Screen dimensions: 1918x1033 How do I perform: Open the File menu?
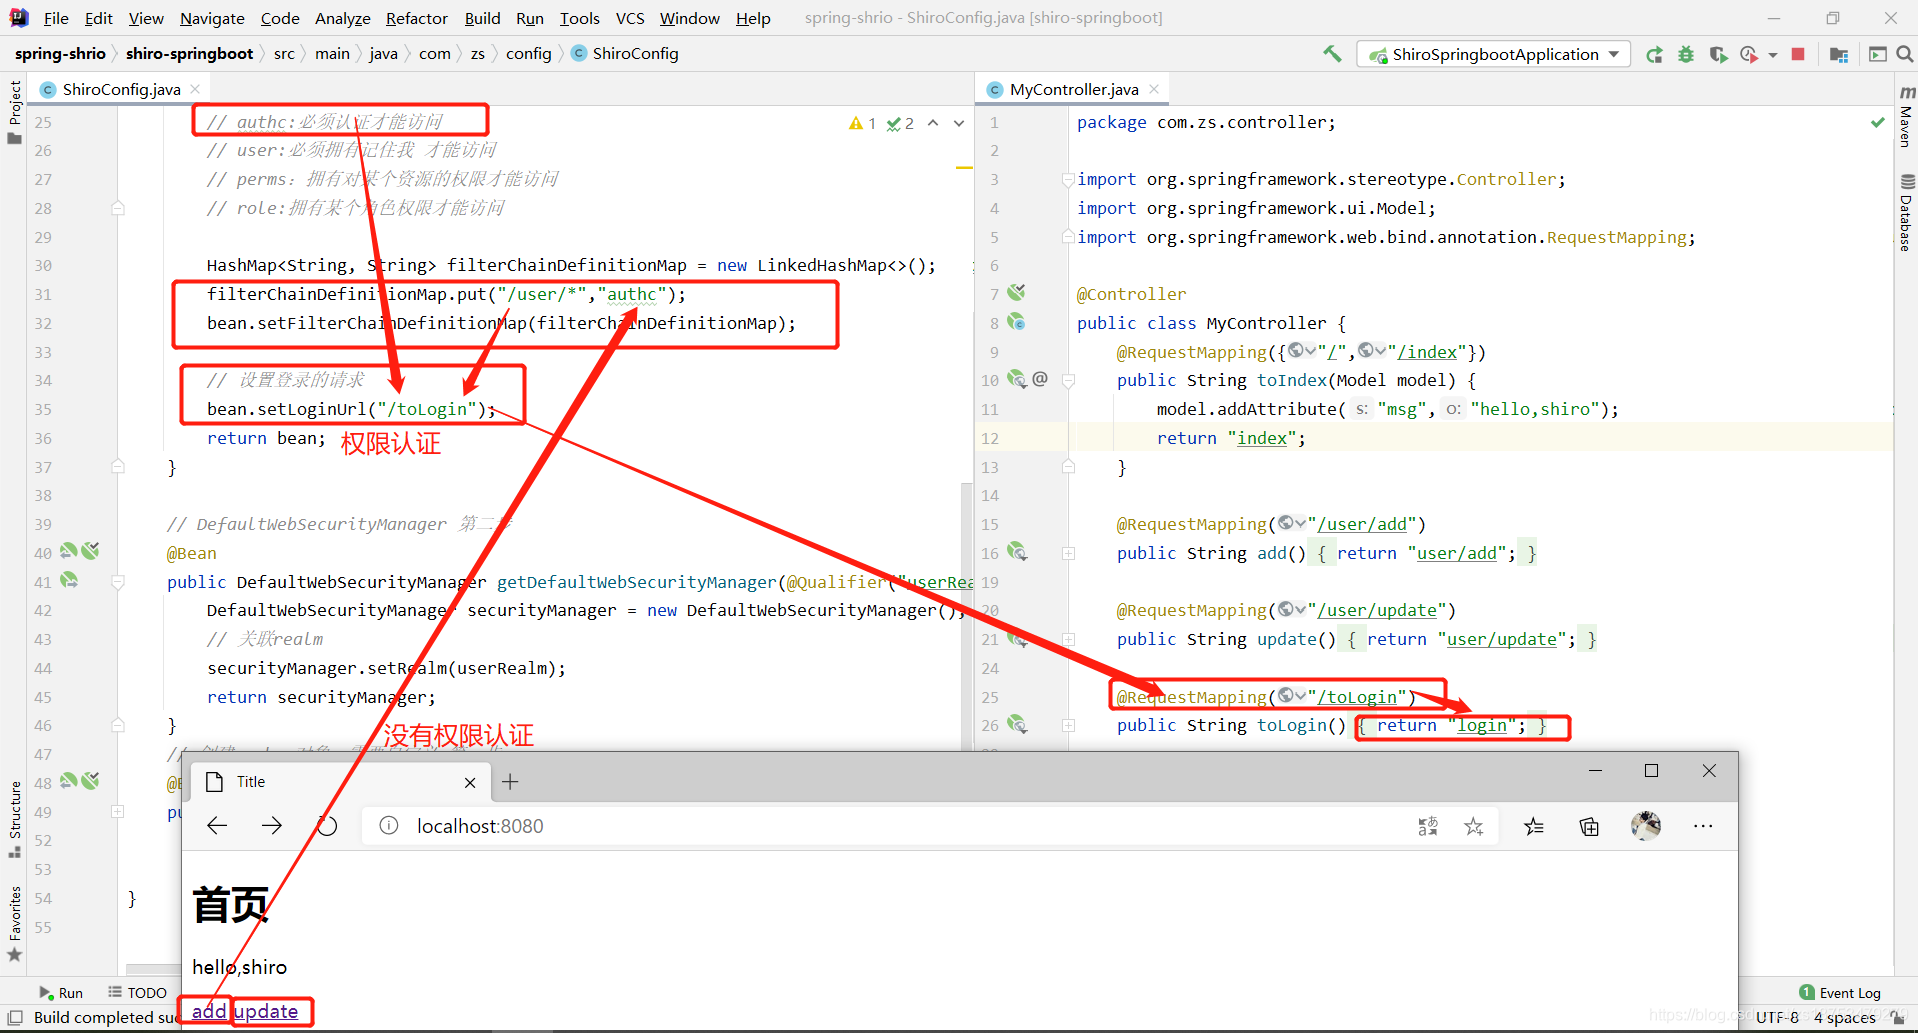(56, 18)
